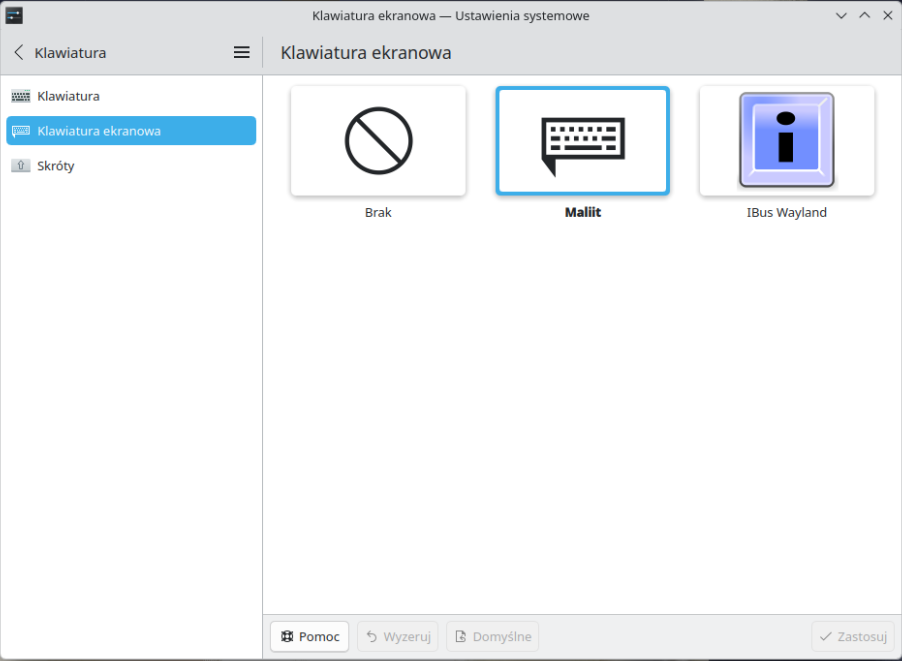The width and height of the screenshot is (902, 661).
Task: Click the Brak label under the first tile
Action: coord(378,213)
